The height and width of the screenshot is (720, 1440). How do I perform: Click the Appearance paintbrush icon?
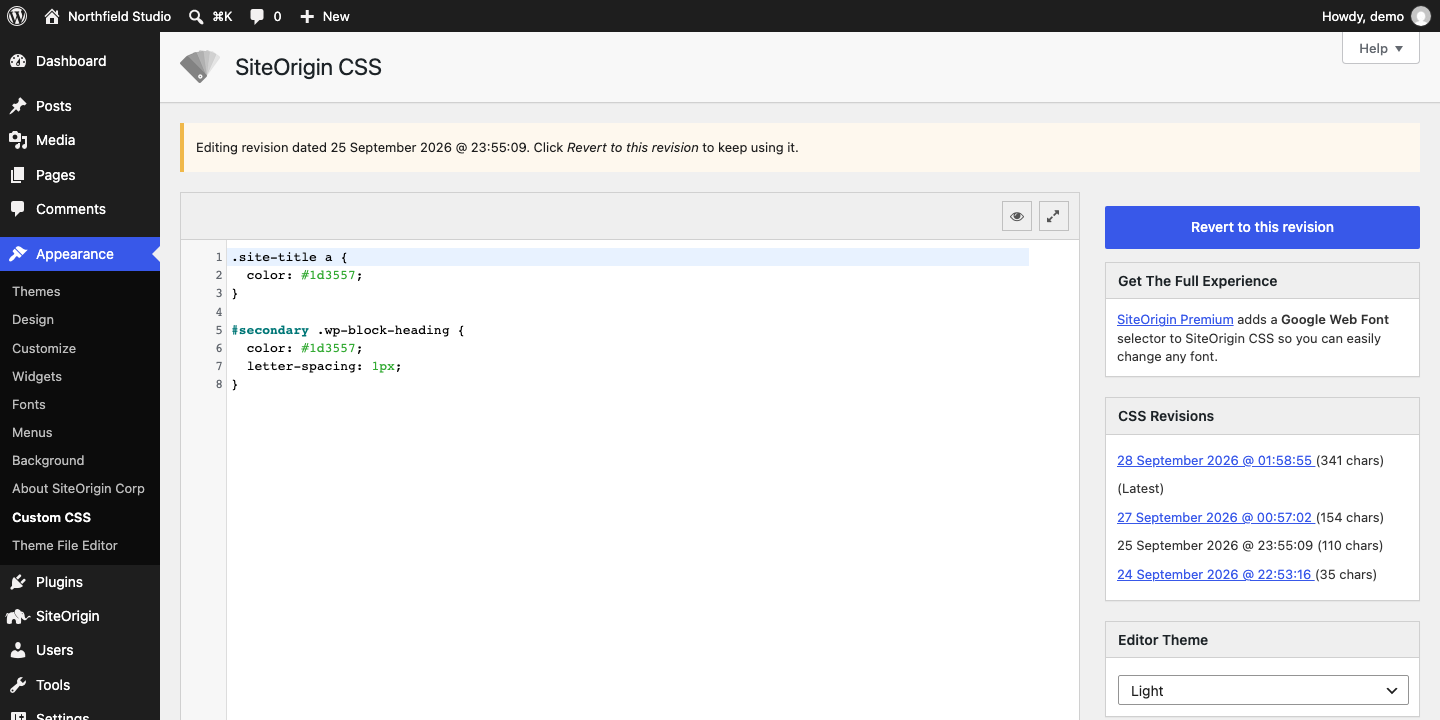pyautogui.click(x=18, y=254)
